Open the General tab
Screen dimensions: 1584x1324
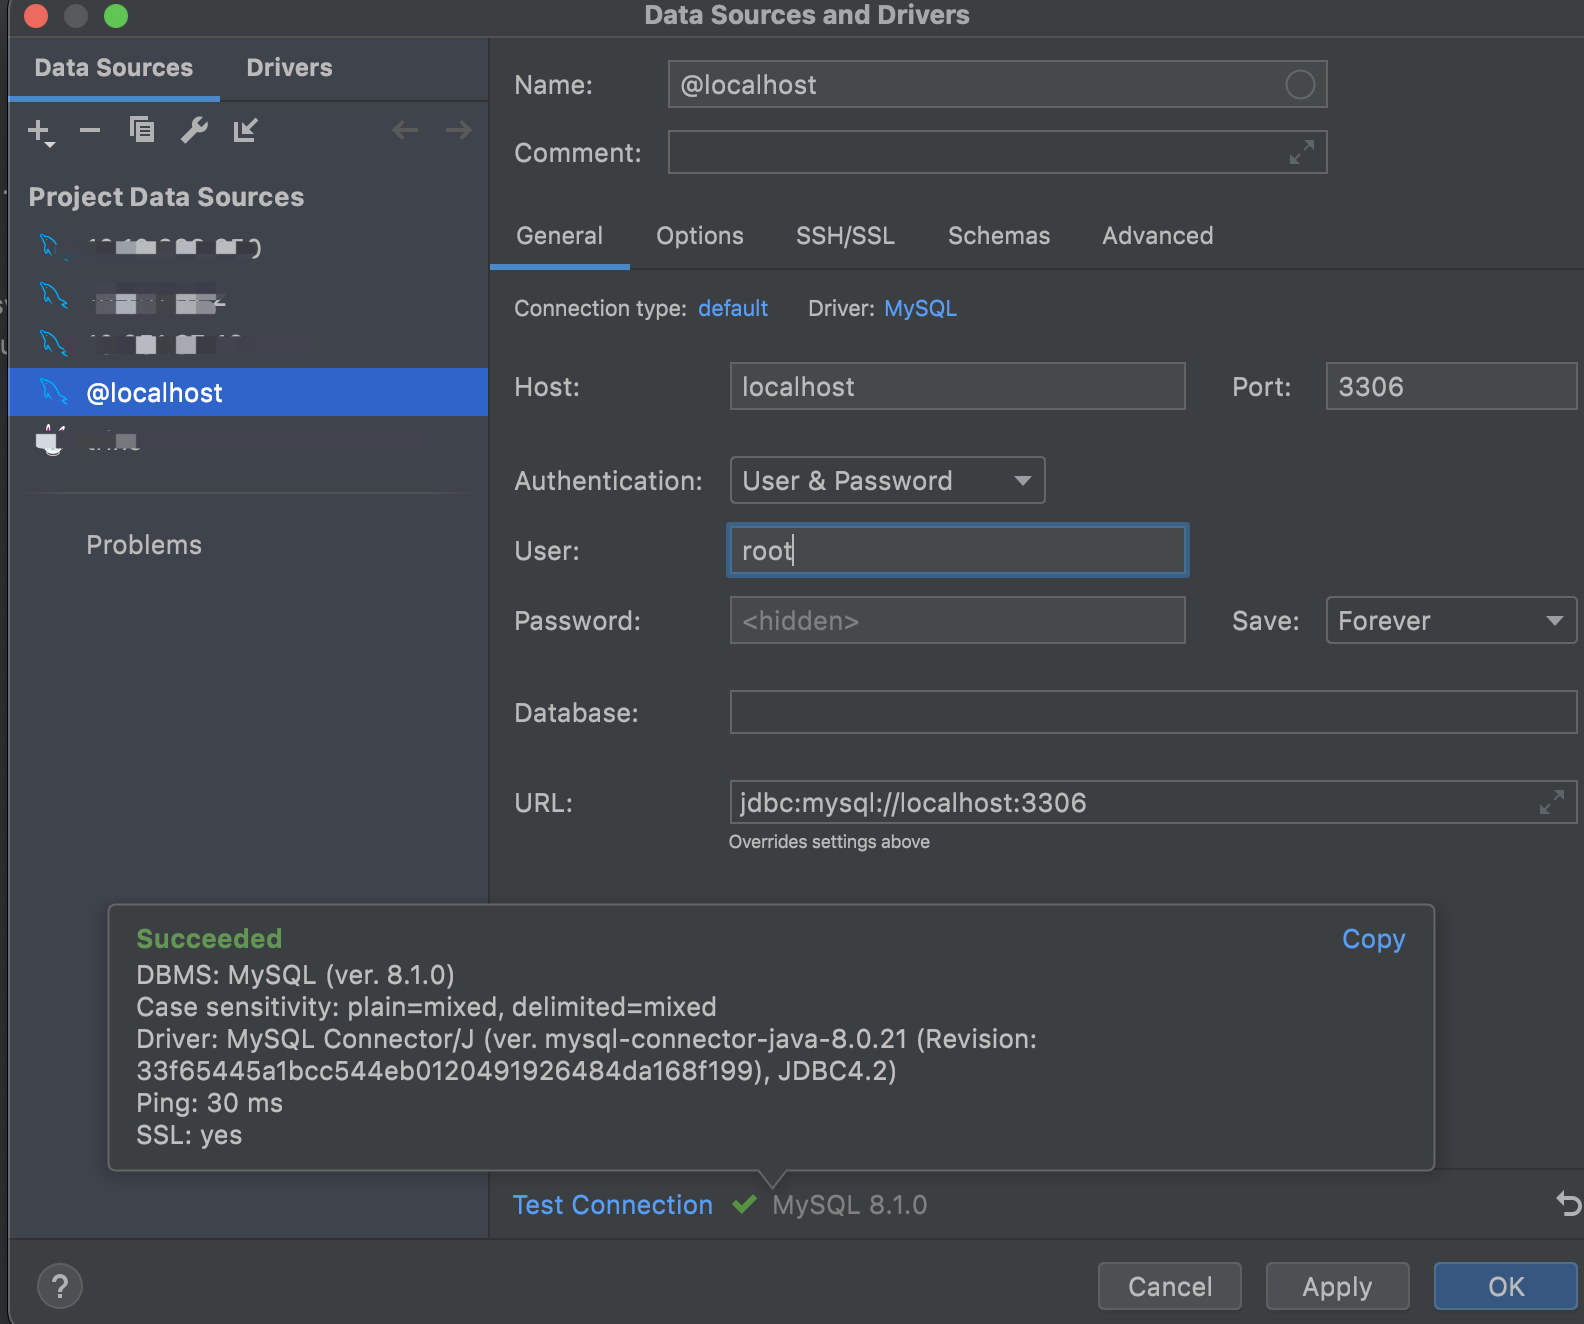(x=559, y=236)
